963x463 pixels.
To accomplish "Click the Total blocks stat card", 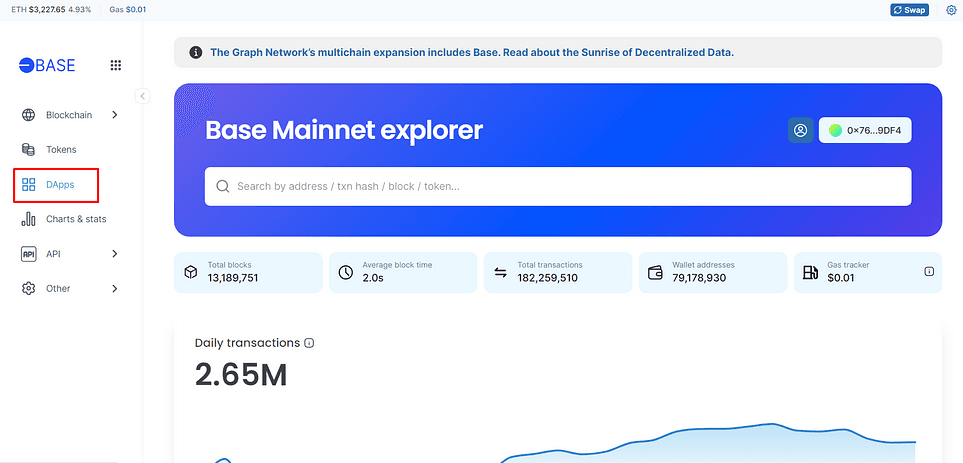I will pyautogui.click(x=248, y=272).
